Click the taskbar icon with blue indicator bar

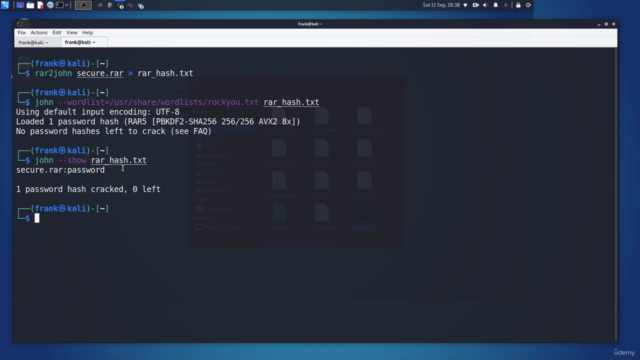pos(120,5)
